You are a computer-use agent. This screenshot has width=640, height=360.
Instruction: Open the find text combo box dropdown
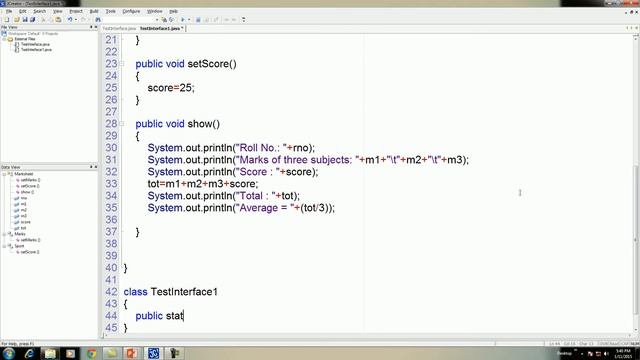pos(157,20)
